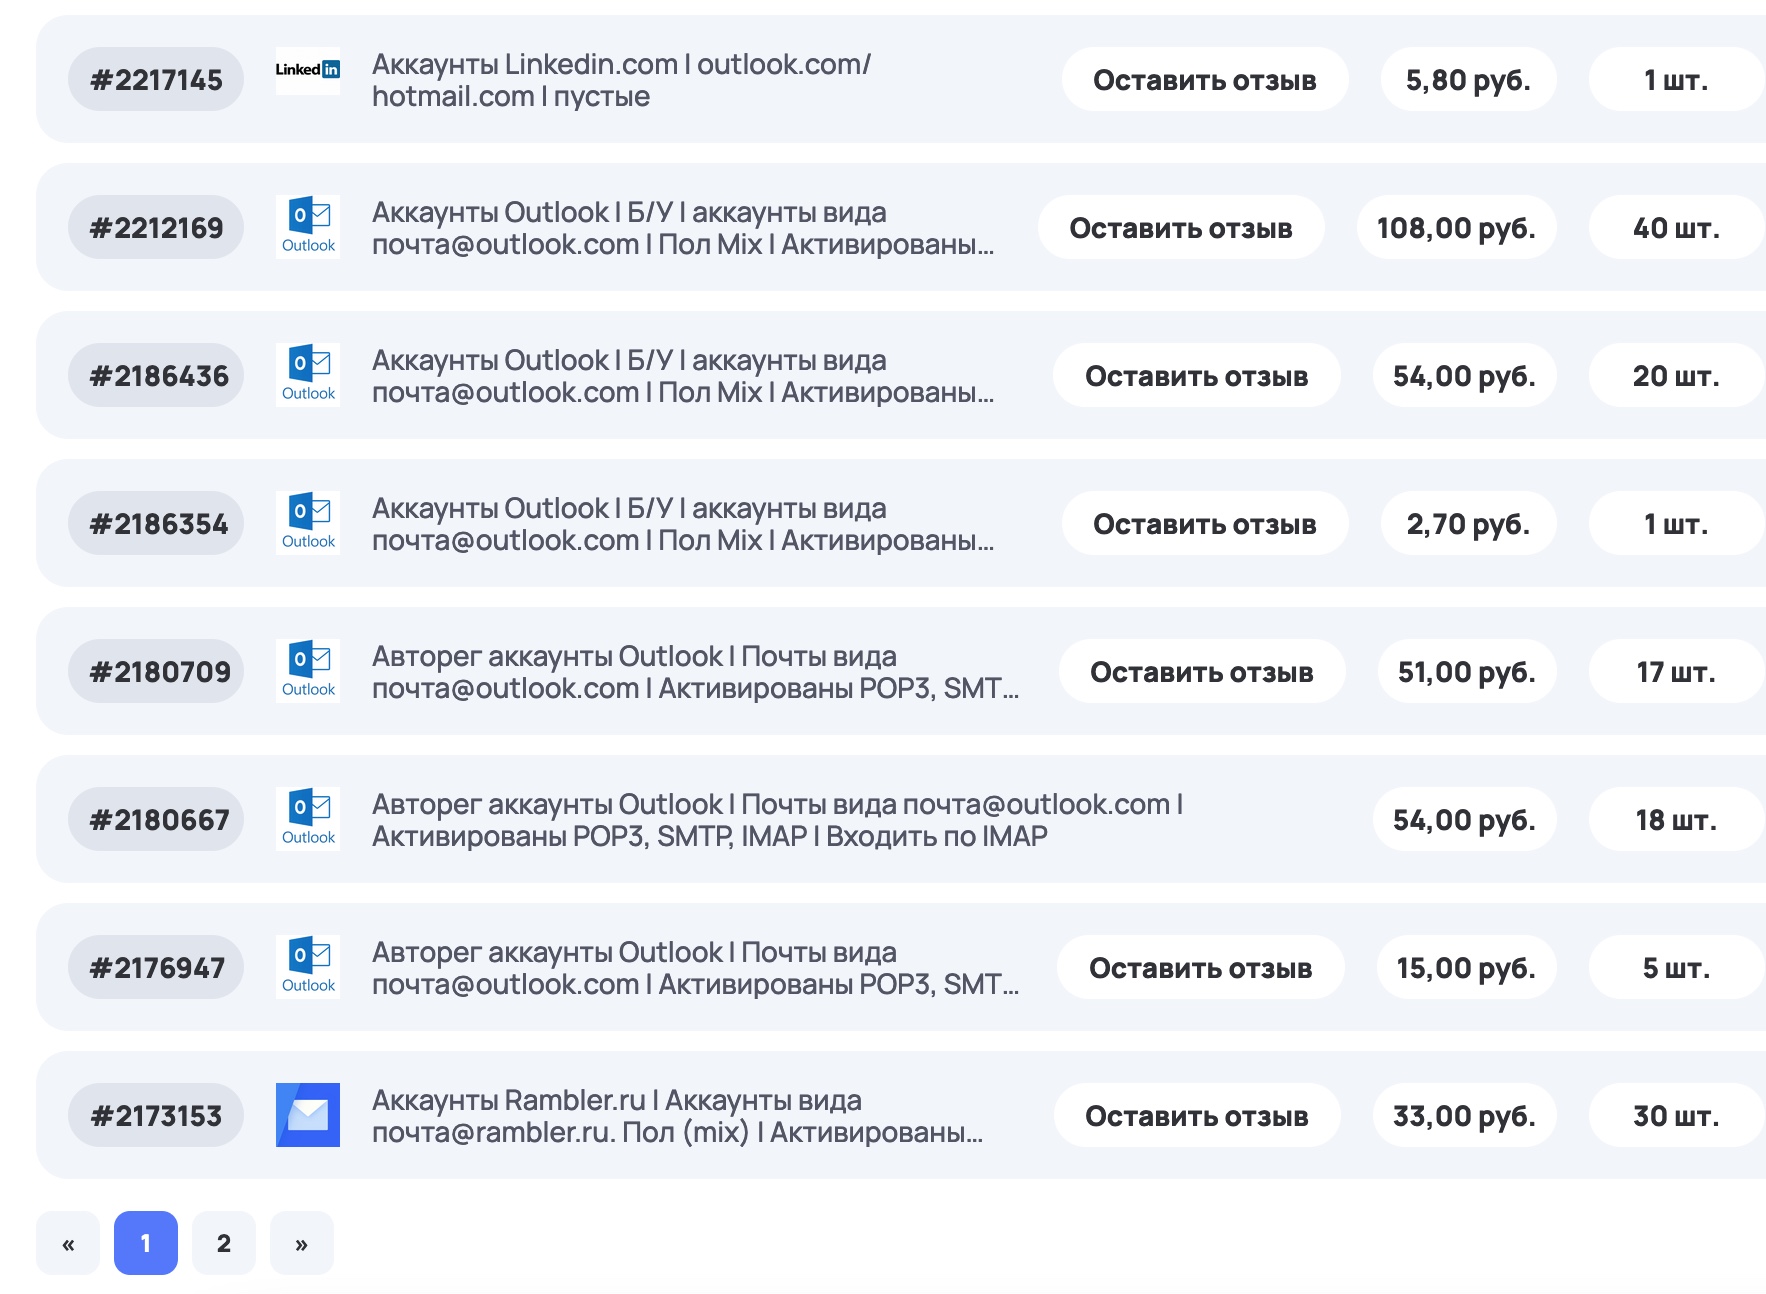Image resolution: width=1766 pixels, height=1294 pixels.
Task: Click the quantity 5 шт.
Action: [x=1676, y=967]
